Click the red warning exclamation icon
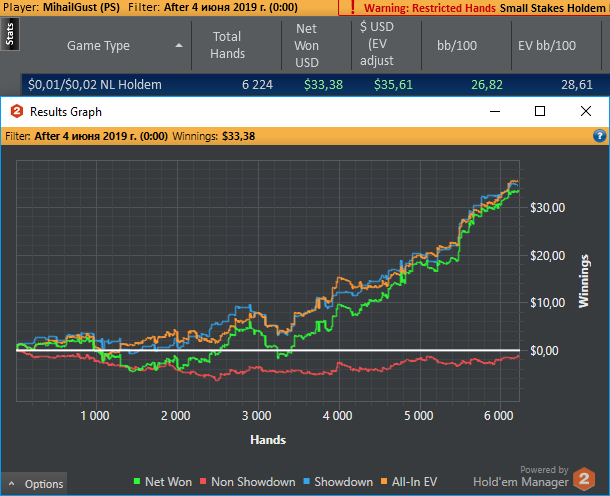The height and width of the screenshot is (496, 610). [352, 7]
